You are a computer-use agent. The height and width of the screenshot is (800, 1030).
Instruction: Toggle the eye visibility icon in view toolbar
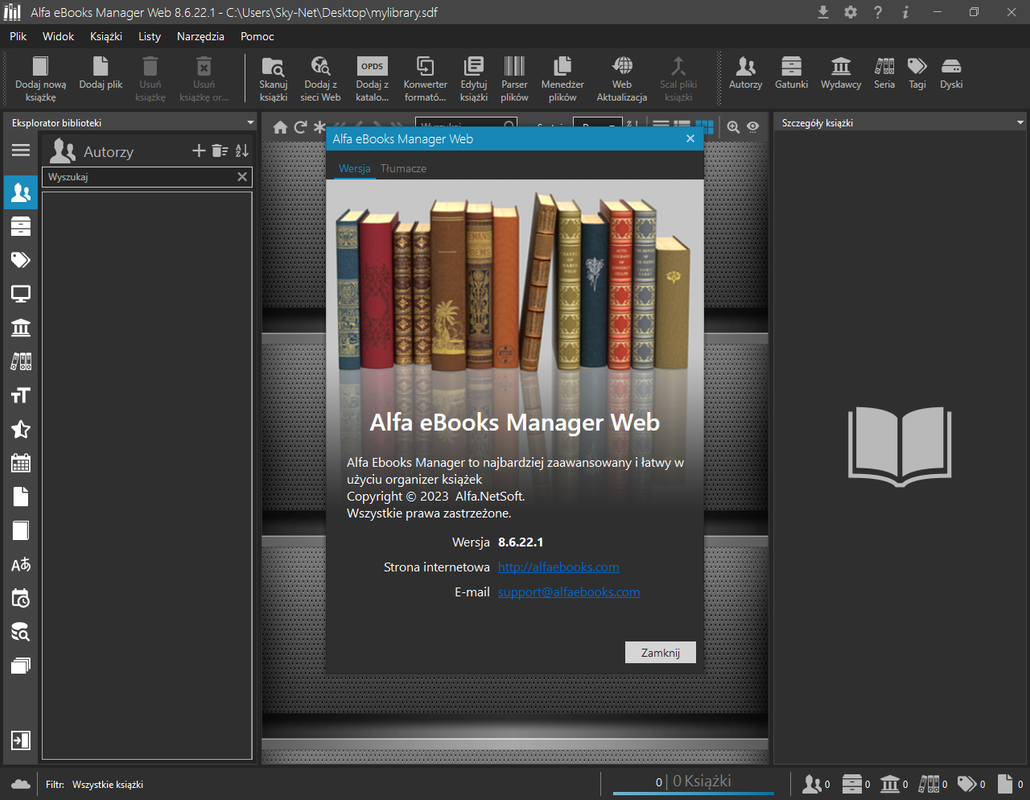tap(753, 127)
